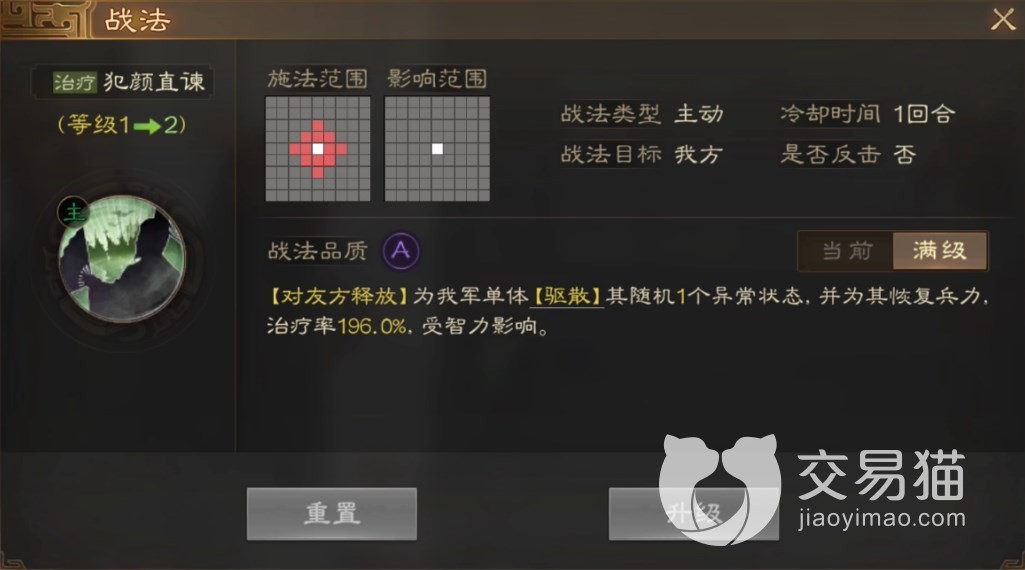Click the purple A quality badge
The image size is (1025, 570).
(x=401, y=250)
